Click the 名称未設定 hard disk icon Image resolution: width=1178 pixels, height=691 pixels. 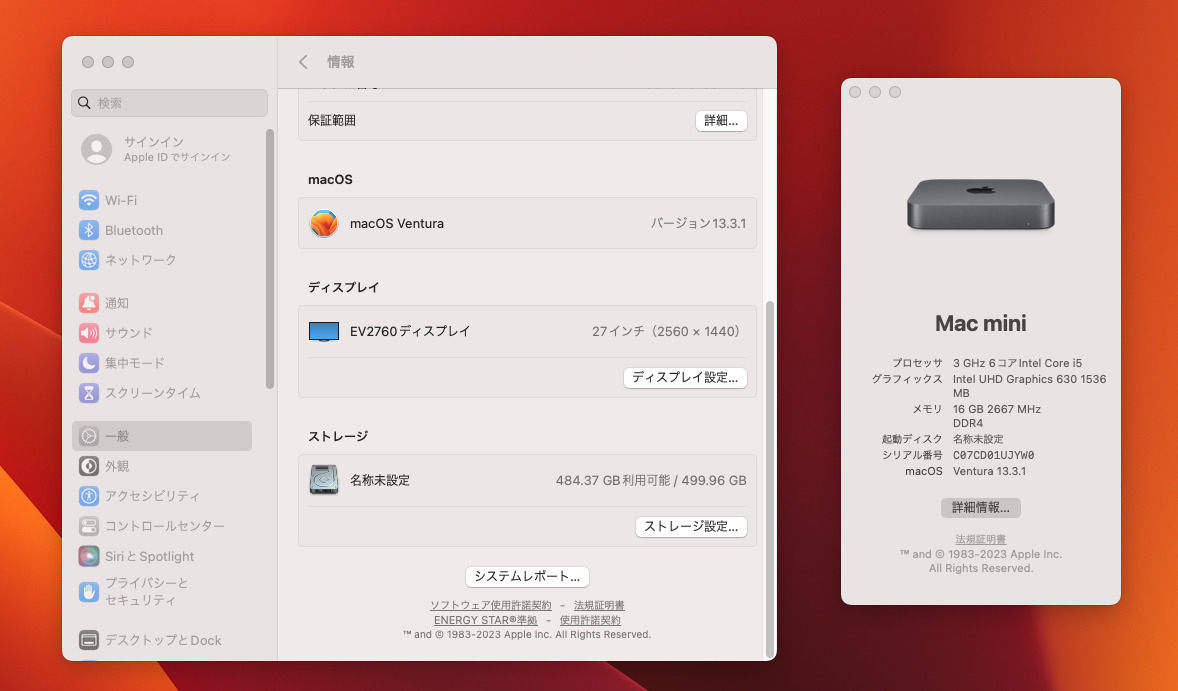(324, 480)
